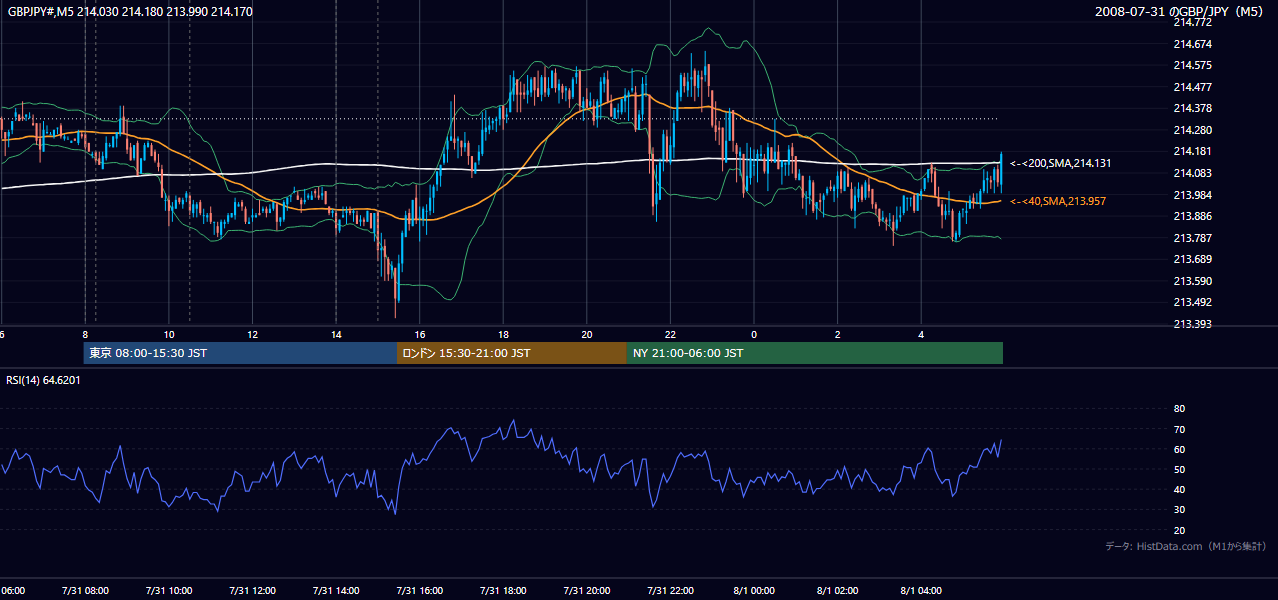Click price axis label 213.689
This screenshot has width=1278, height=600.
click(x=1192, y=259)
